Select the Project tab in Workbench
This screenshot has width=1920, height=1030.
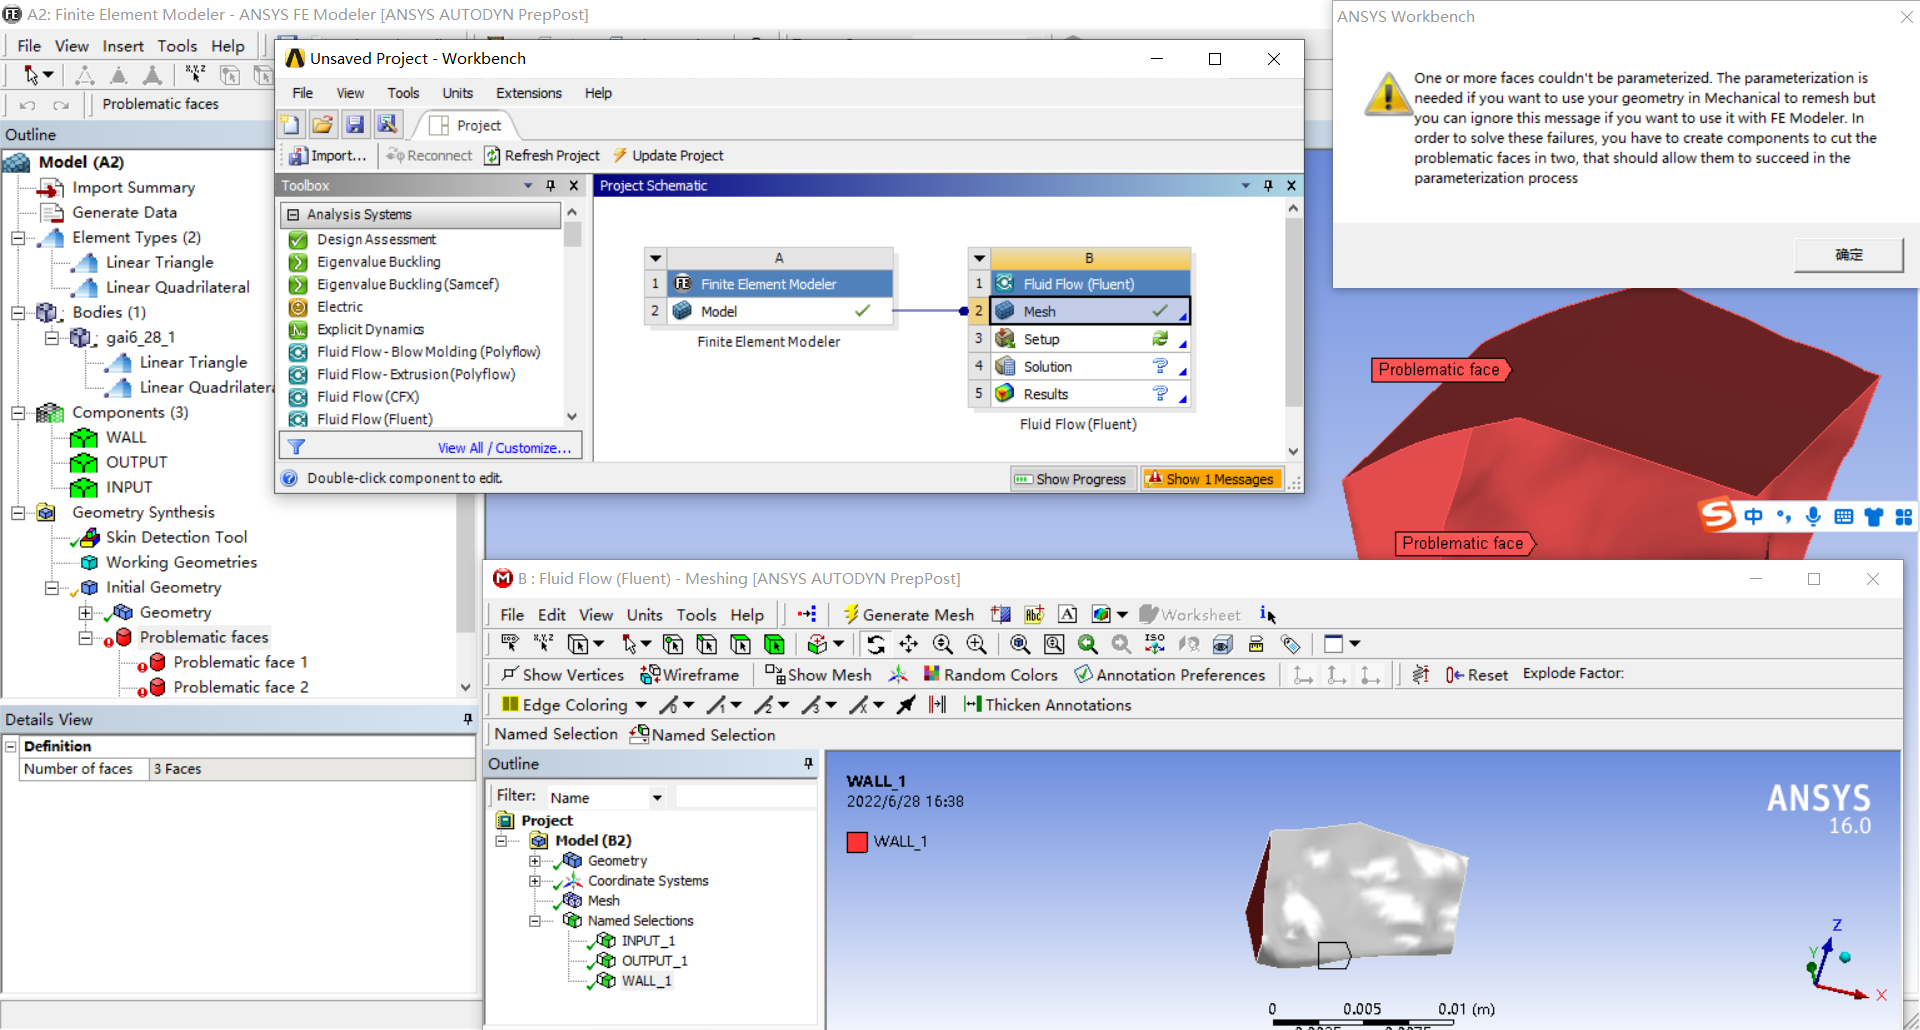point(466,125)
